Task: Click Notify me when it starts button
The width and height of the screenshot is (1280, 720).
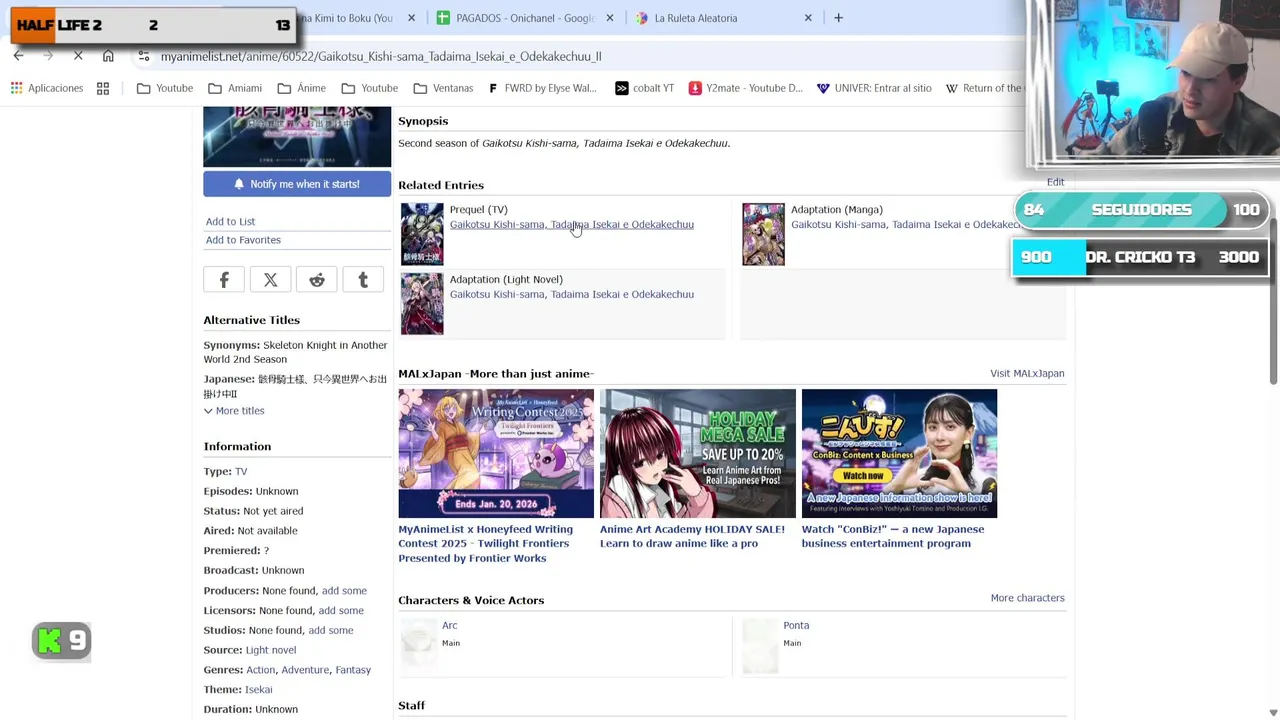Action: 297,184
